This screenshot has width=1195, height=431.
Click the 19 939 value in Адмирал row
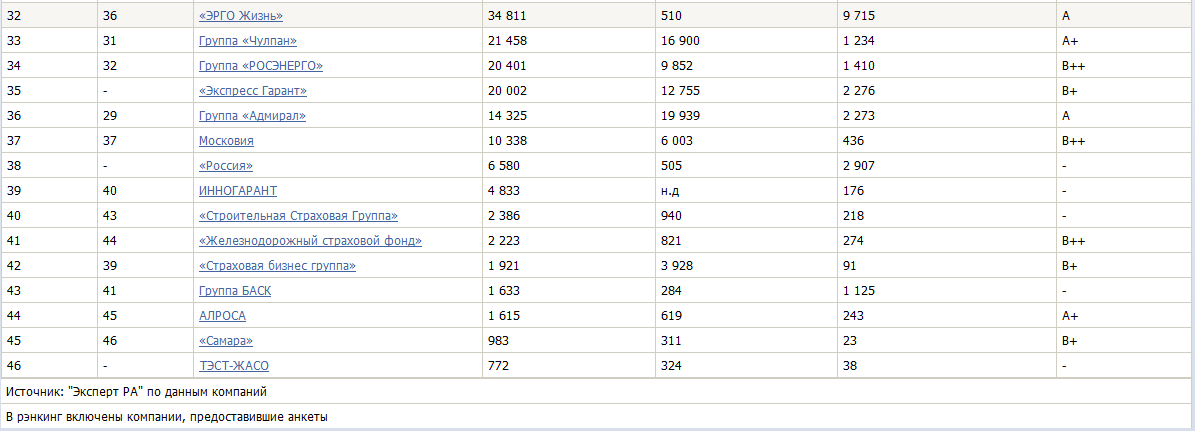tap(681, 116)
